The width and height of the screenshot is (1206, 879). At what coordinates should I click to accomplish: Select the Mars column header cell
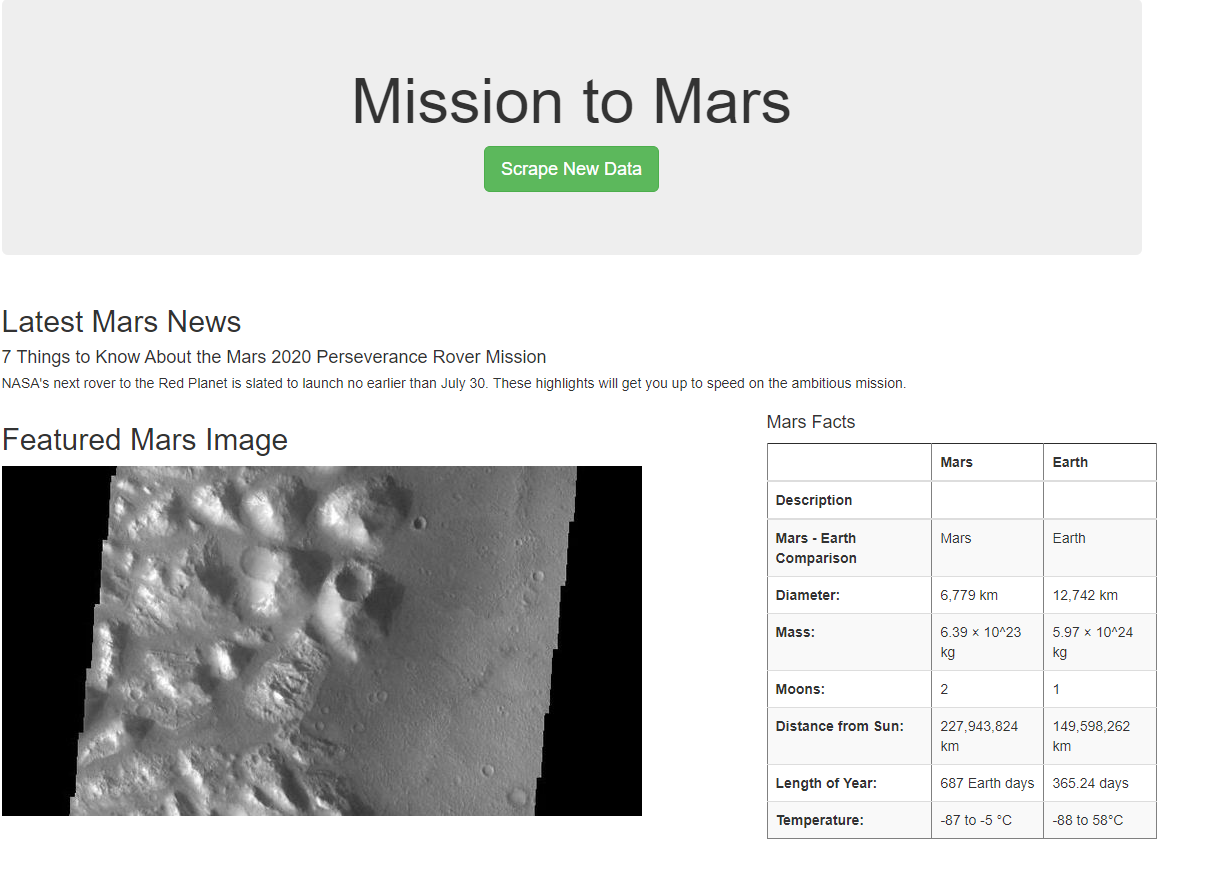tap(956, 462)
